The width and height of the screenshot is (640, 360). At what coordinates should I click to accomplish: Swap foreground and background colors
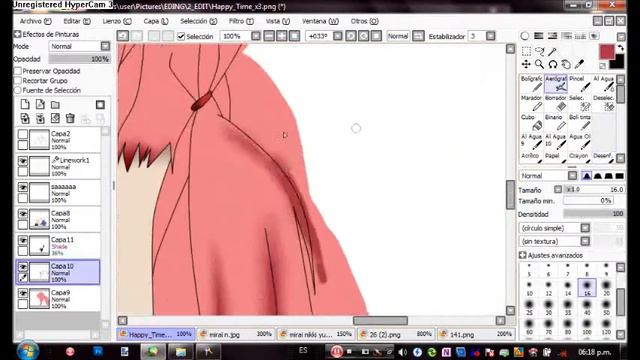click(621, 49)
